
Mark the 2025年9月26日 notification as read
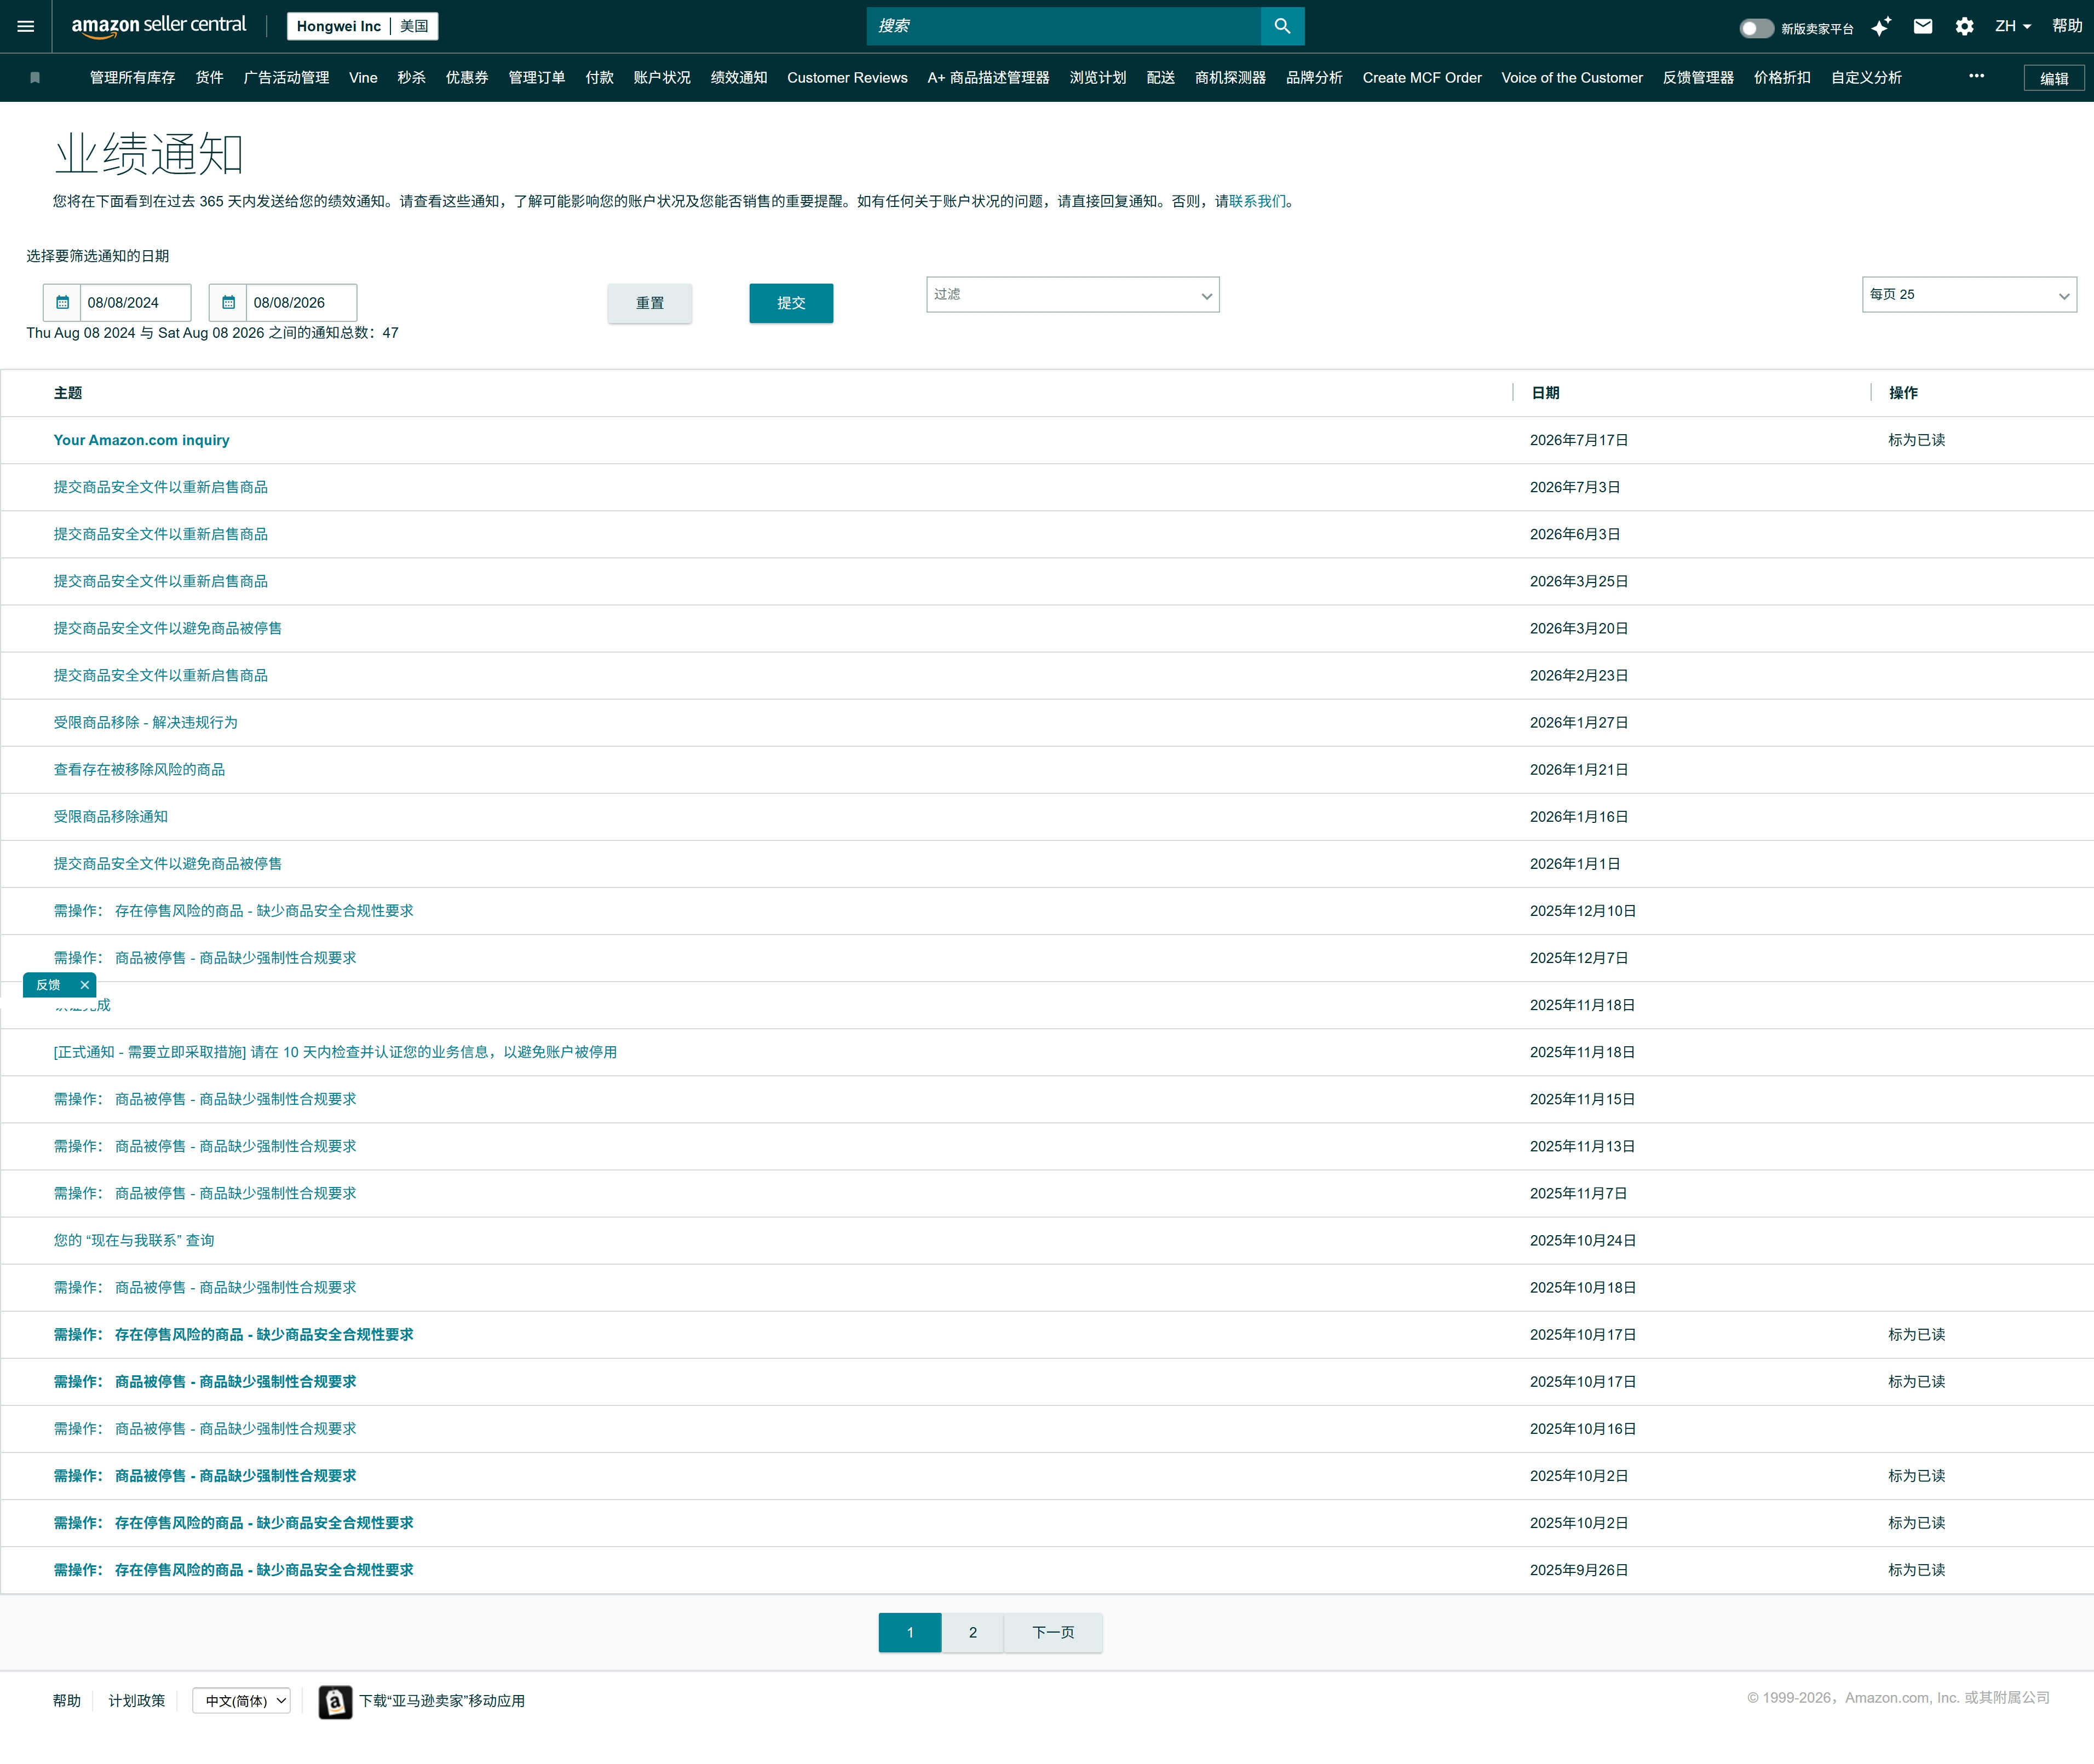1916,1570
